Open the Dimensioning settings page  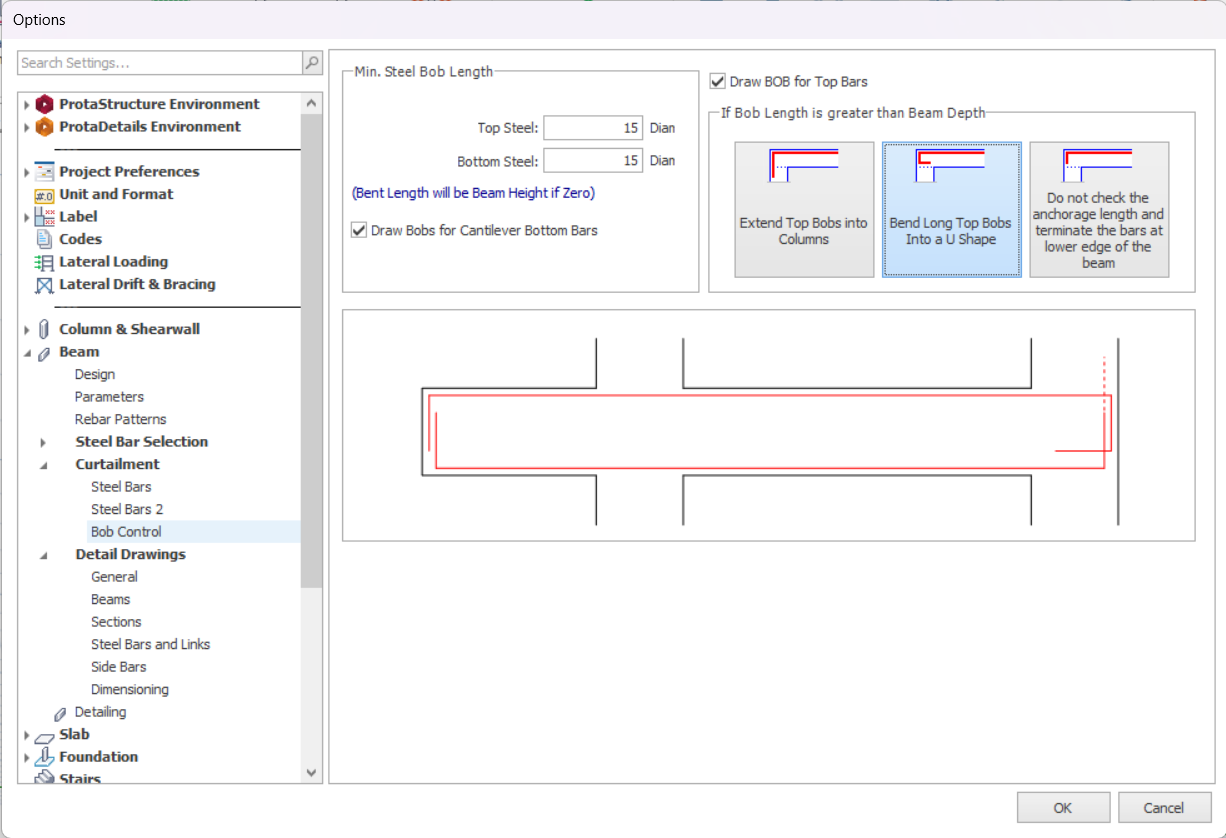129,689
